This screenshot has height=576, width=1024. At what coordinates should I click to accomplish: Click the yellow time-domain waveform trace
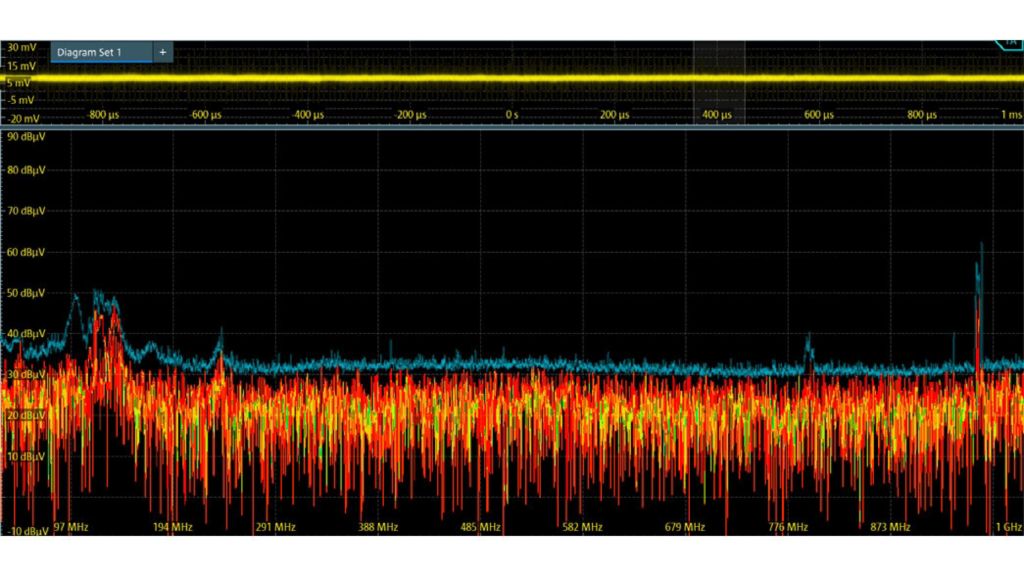pos(400,78)
